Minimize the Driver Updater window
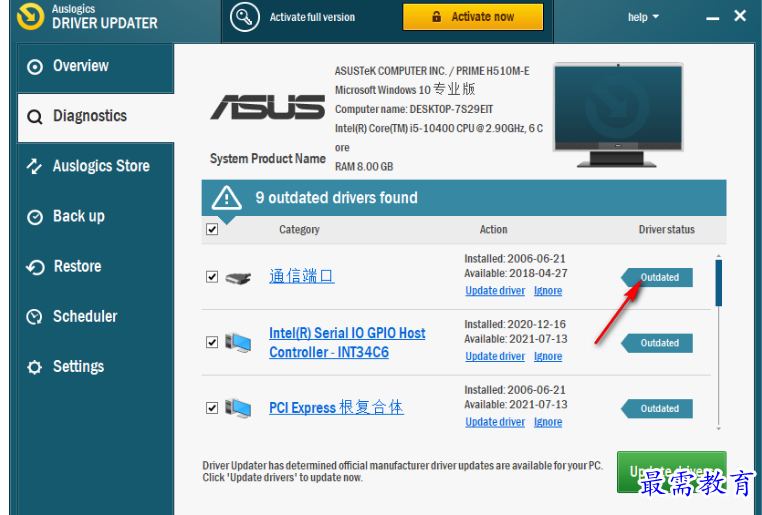 pos(712,17)
